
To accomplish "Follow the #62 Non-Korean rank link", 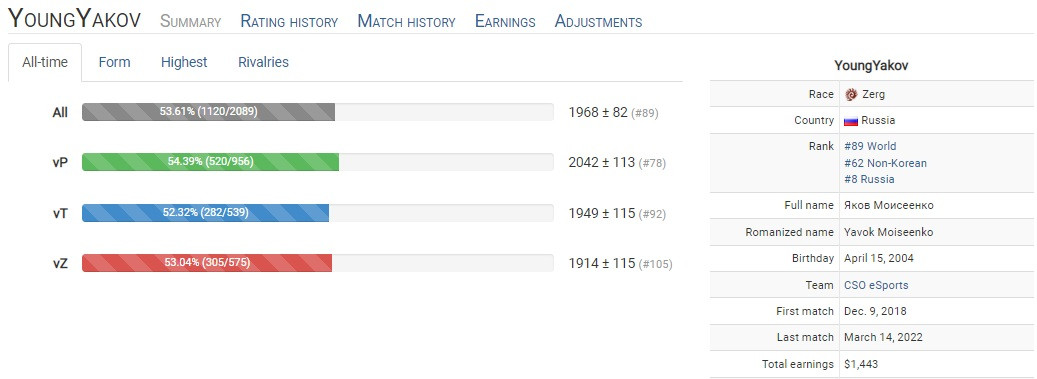I will coord(886,163).
